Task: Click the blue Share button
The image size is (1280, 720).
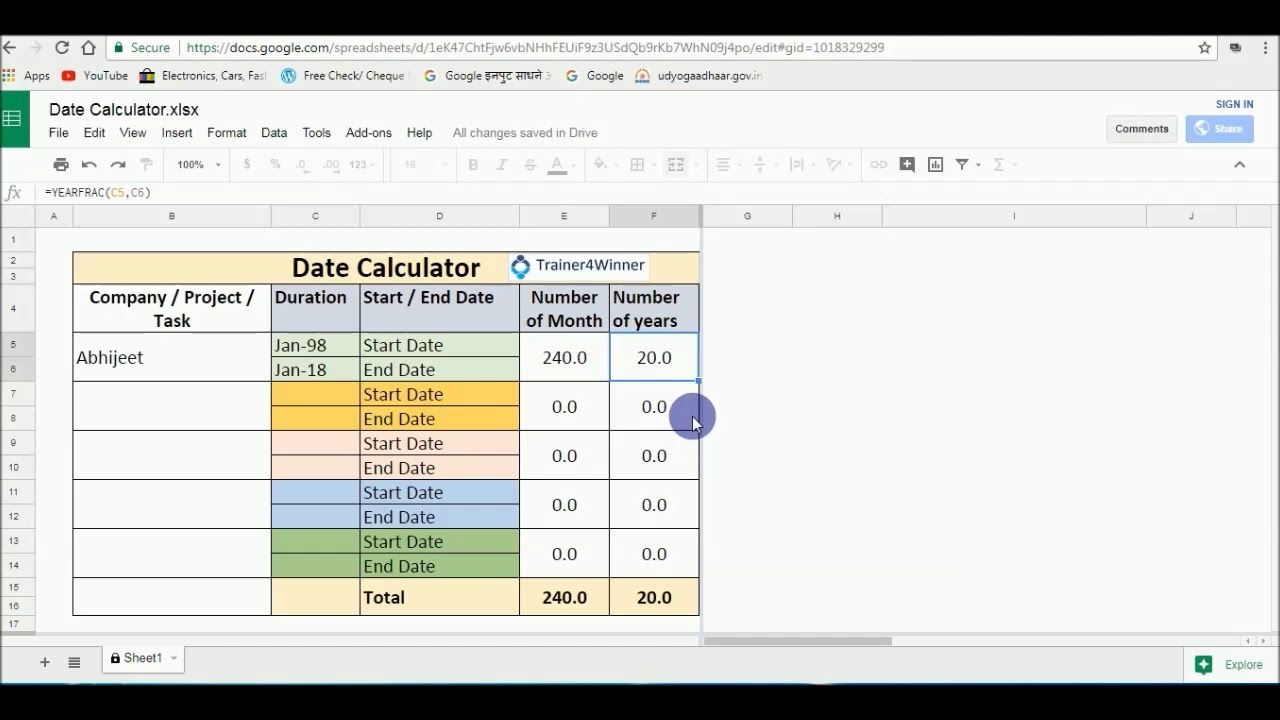Action: [1219, 129]
